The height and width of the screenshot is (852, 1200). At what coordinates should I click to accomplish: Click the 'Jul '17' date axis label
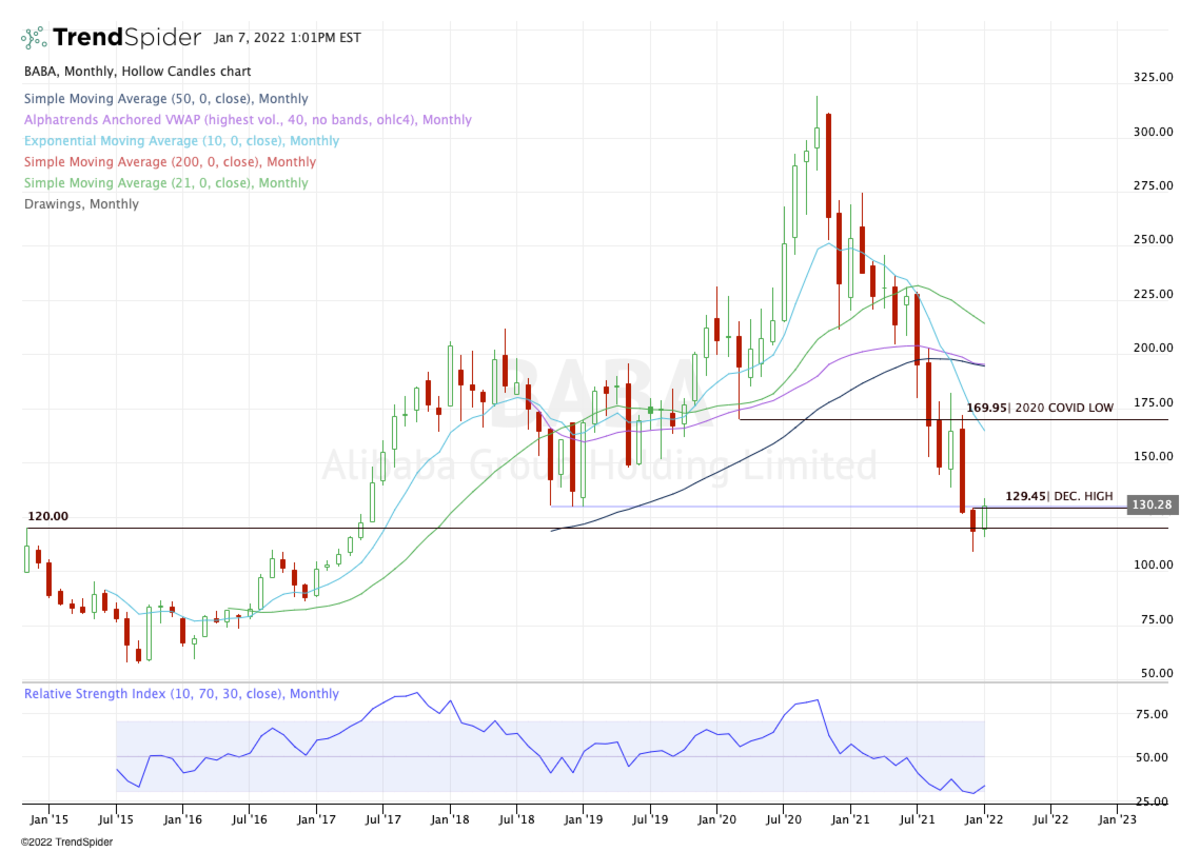(382, 819)
